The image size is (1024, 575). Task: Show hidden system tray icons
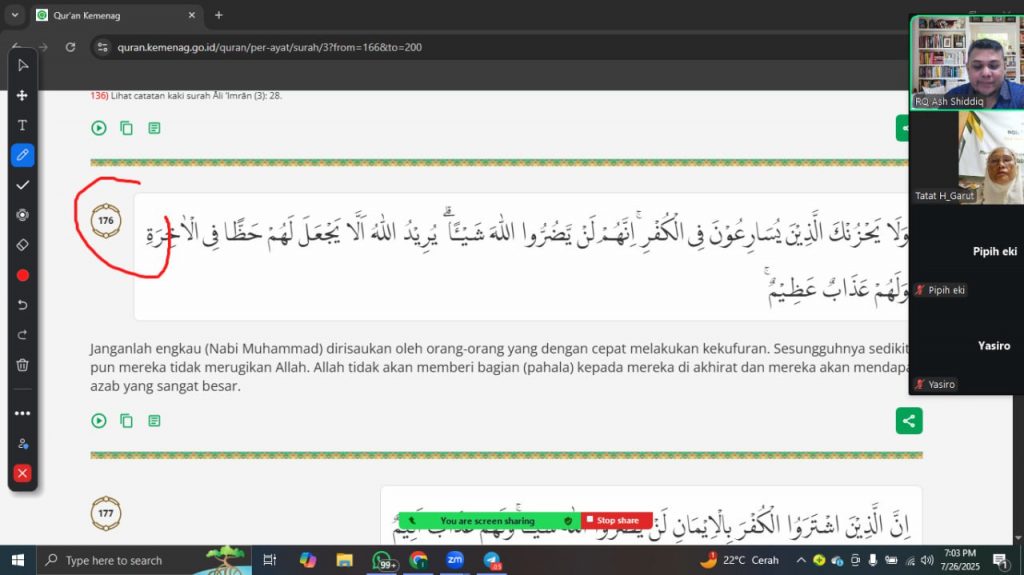(x=801, y=561)
